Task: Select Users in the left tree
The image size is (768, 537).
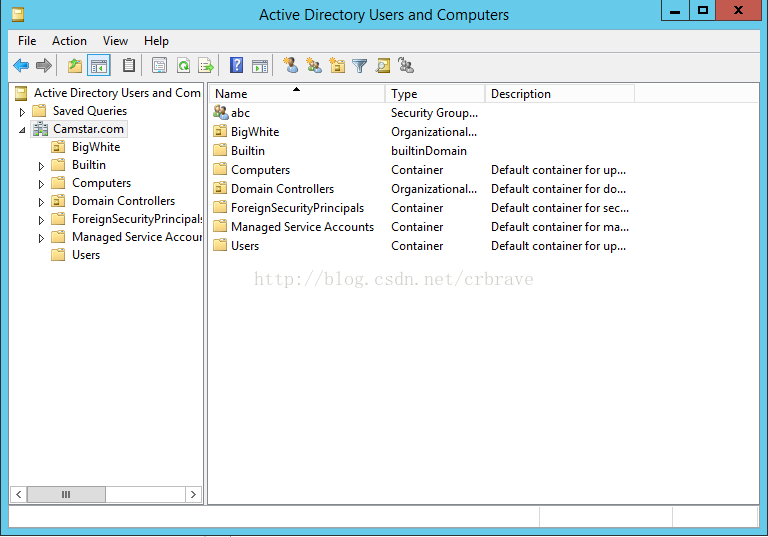Action: (x=86, y=255)
